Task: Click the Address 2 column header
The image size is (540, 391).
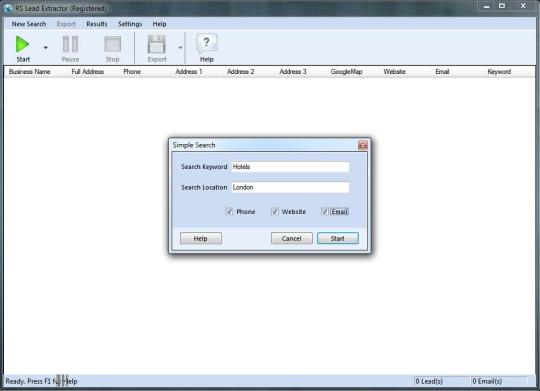Action: 240,72
